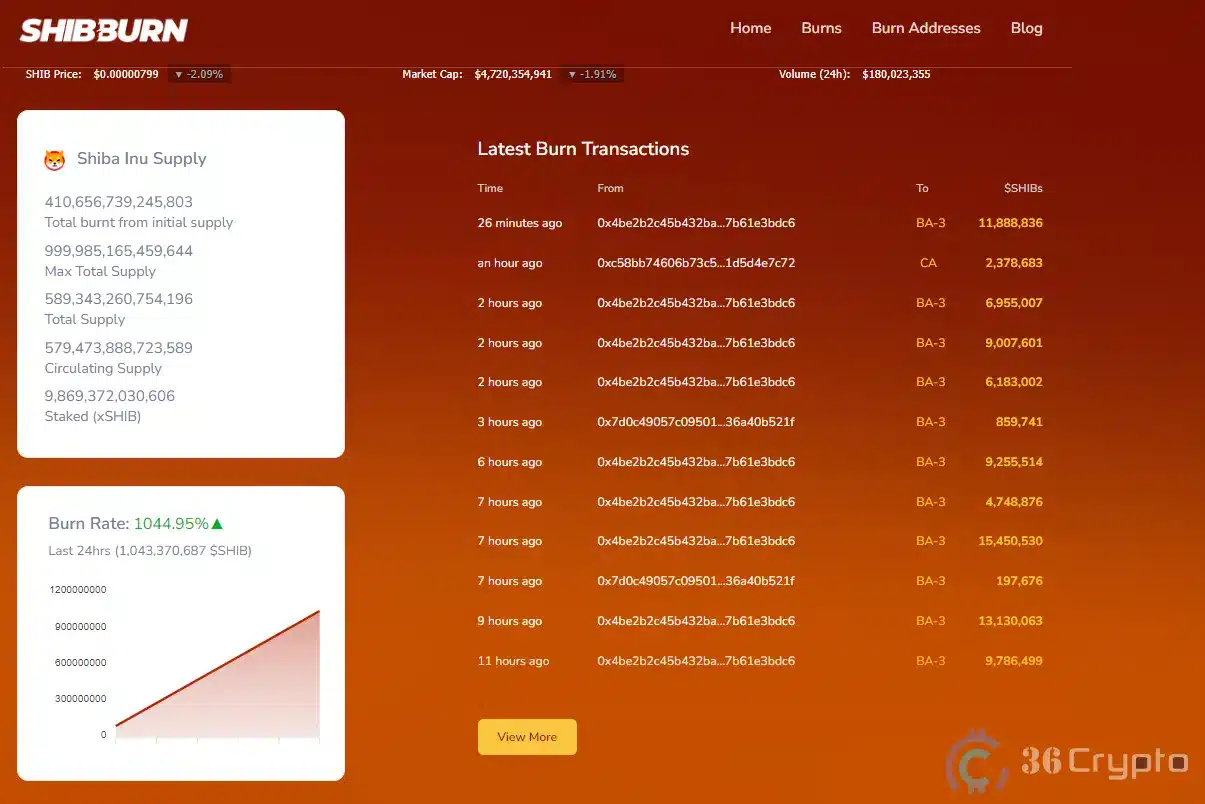Viewport: 1205px width, 804px height.
Task: Click the Last 24hrs burn total text
Action: tap(150, 551)
